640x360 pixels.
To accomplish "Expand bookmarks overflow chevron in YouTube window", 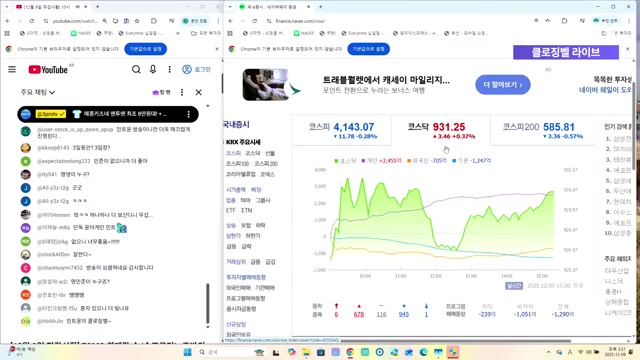I will [x=178, y=33].
